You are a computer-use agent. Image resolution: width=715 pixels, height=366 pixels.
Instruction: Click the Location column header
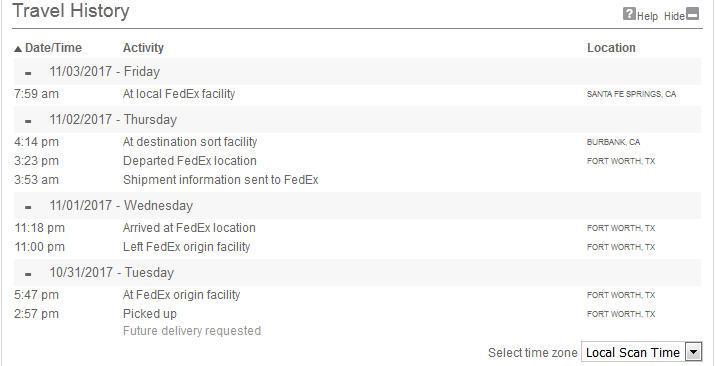tap(611, 48)
